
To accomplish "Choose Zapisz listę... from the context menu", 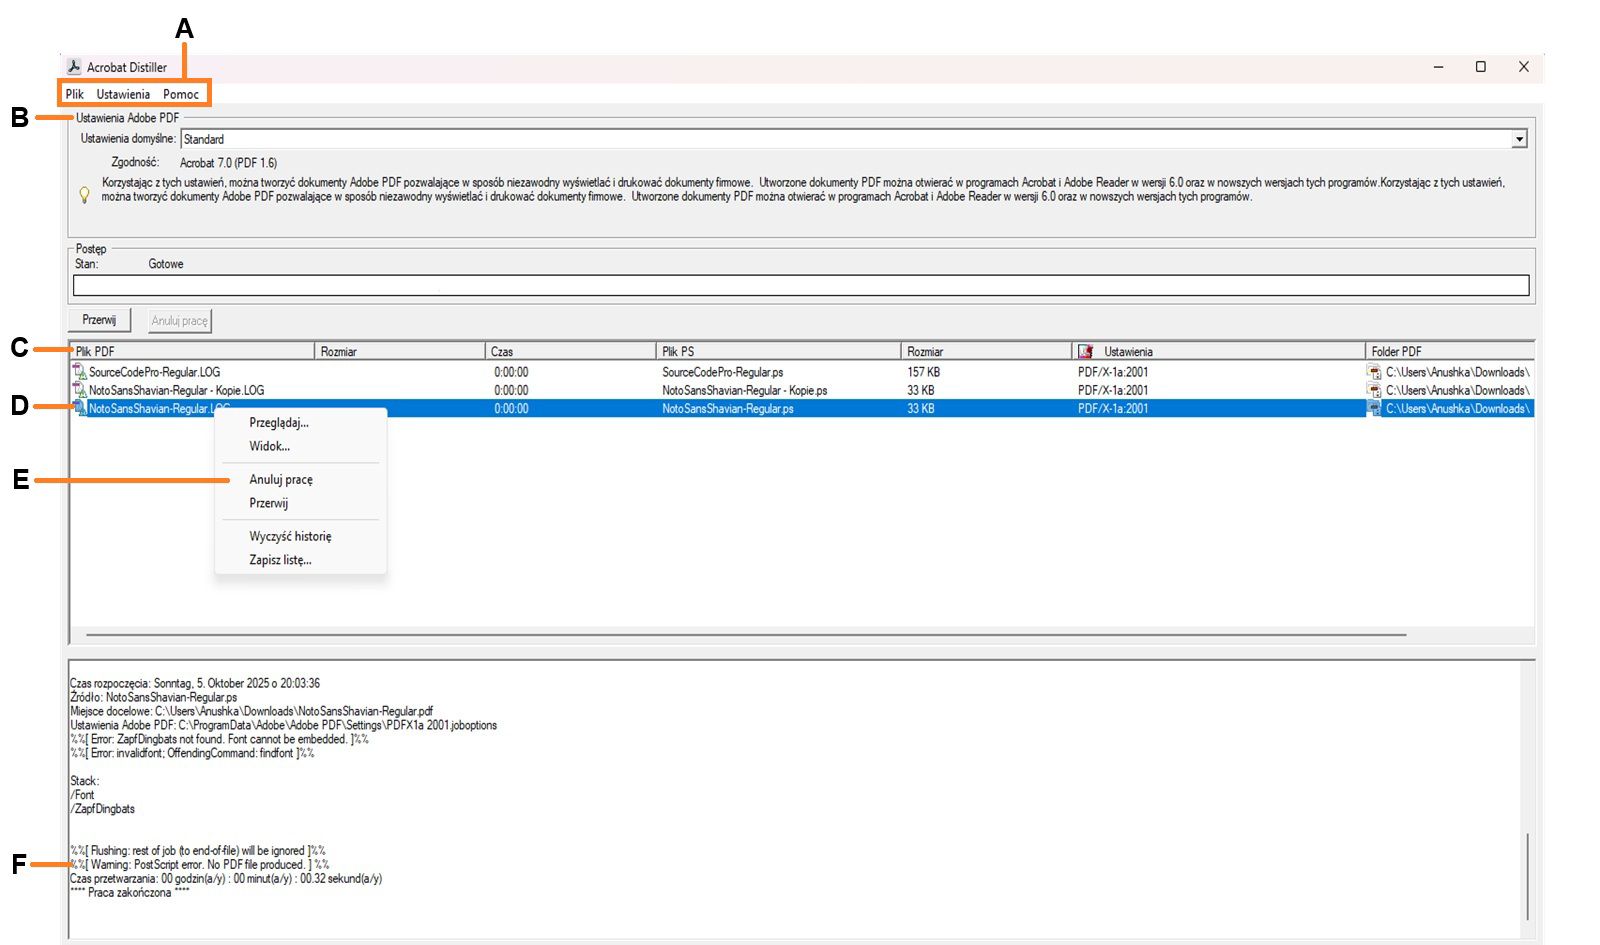I will [301, 560].
